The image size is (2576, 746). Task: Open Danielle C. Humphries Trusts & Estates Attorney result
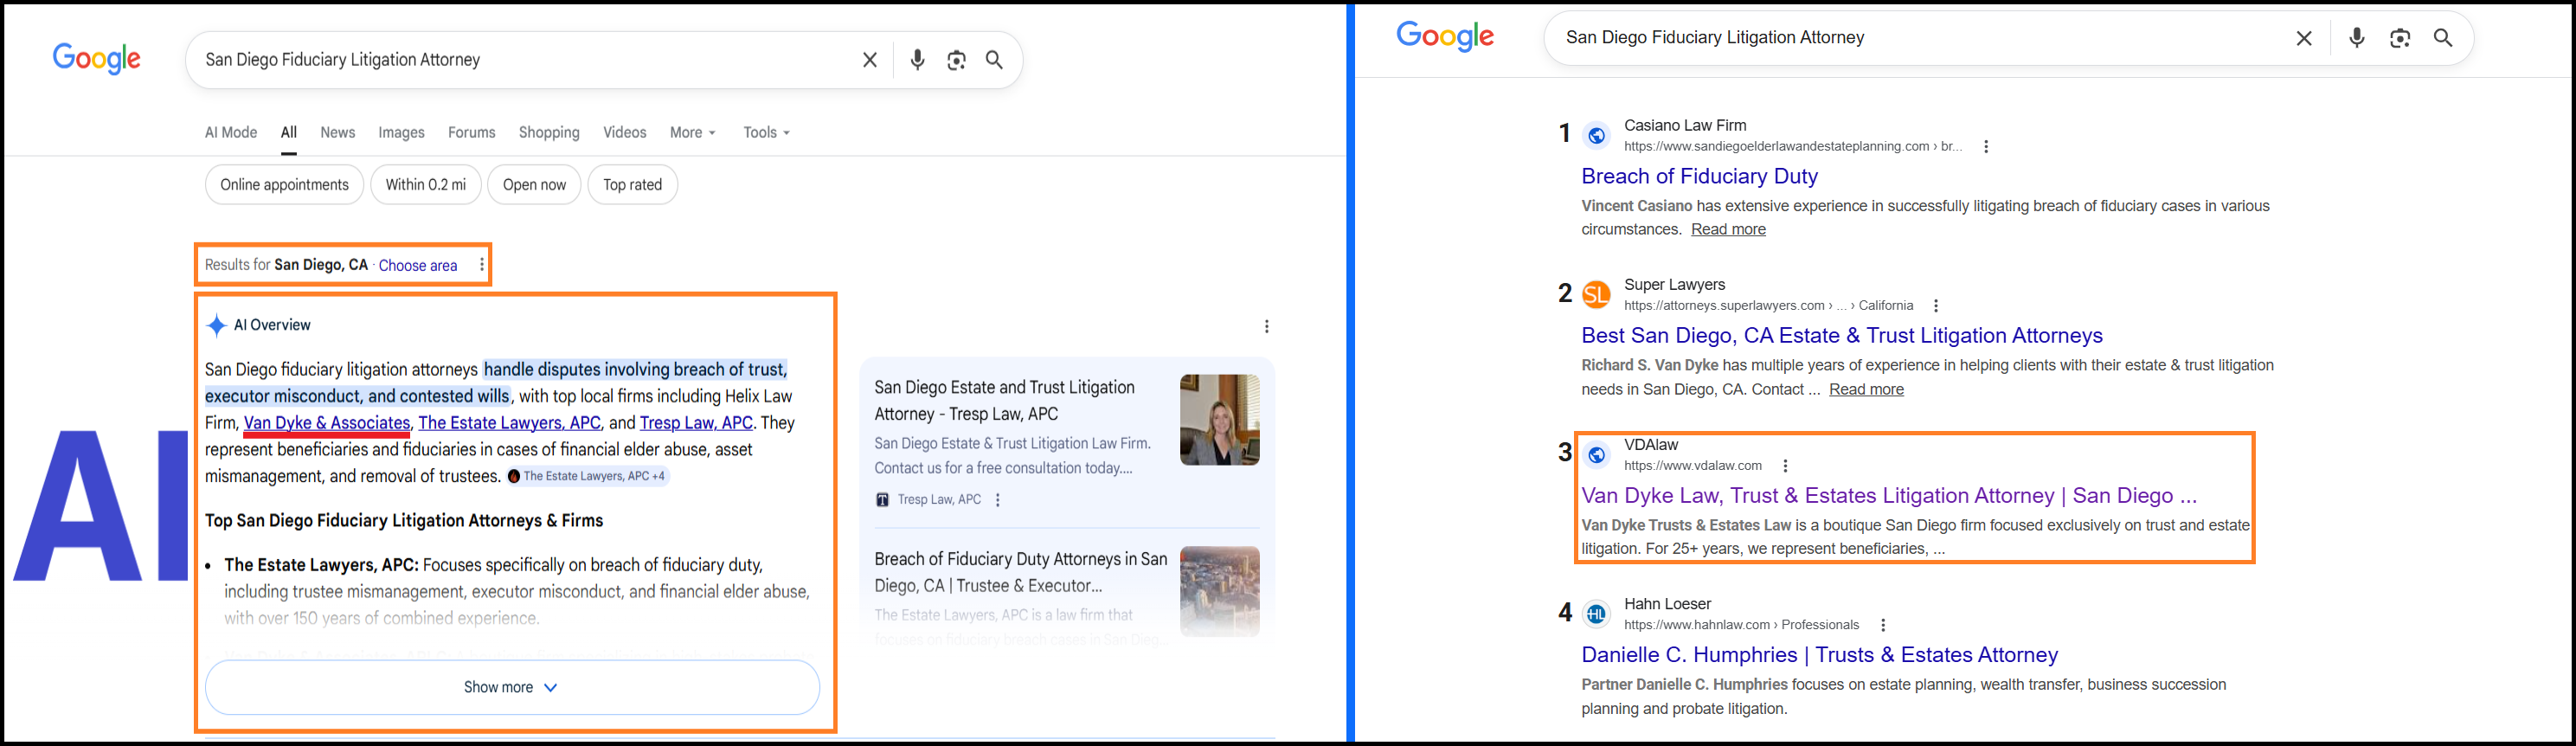1819,655
